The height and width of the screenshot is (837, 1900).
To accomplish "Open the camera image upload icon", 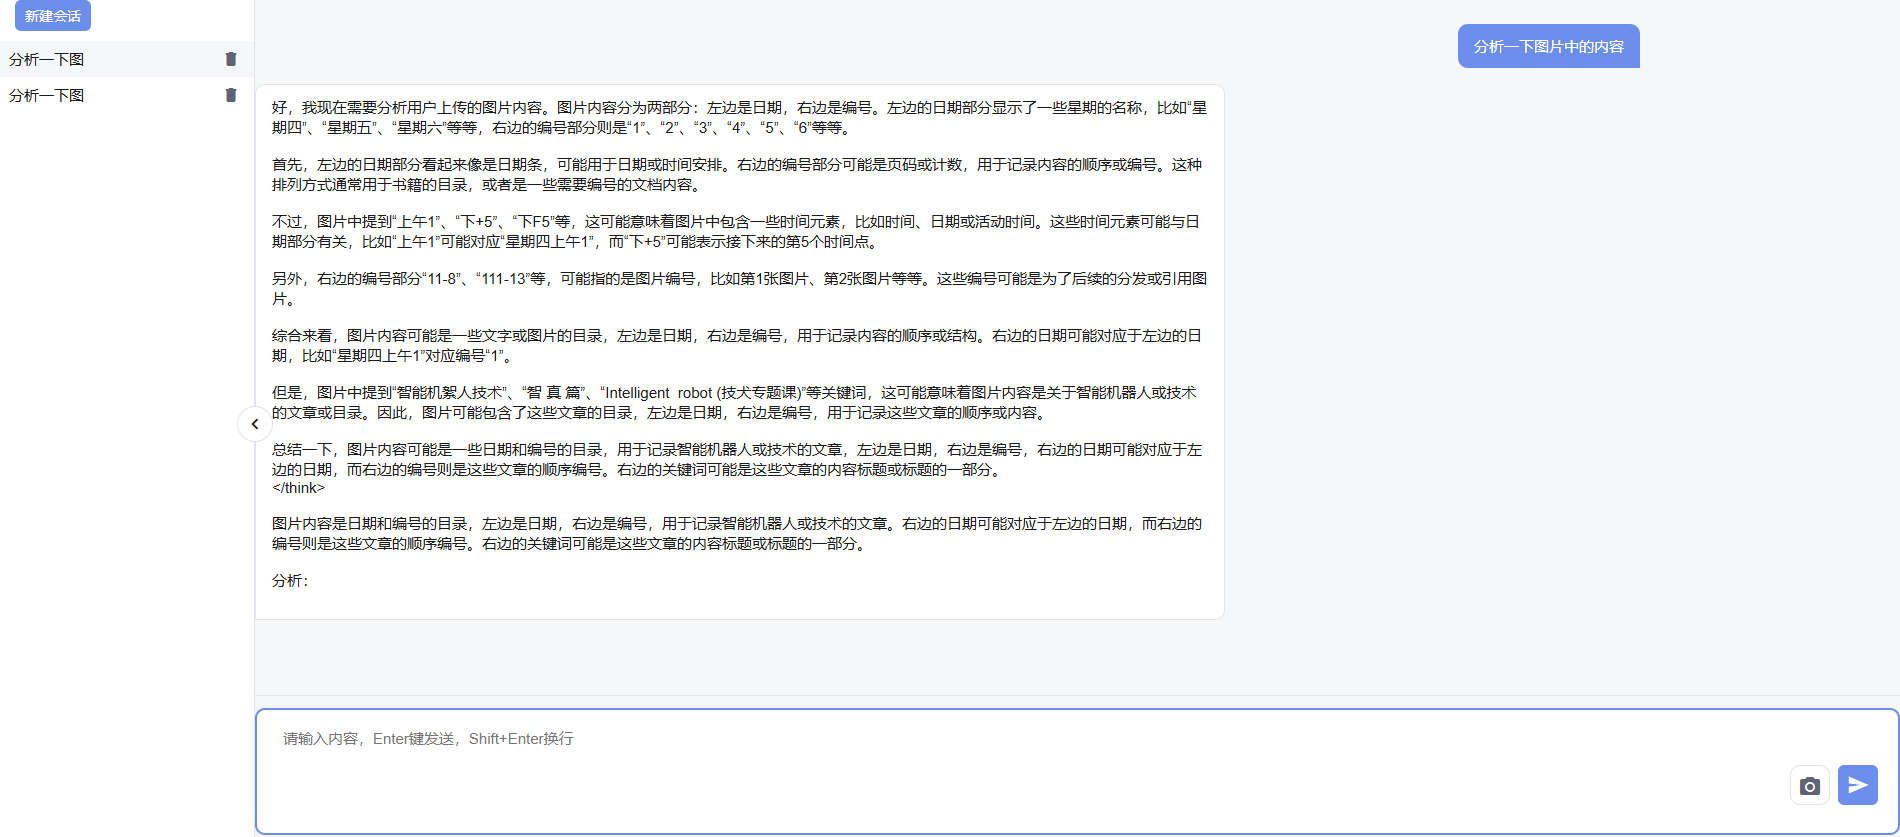I will (x=1809, y=786).
